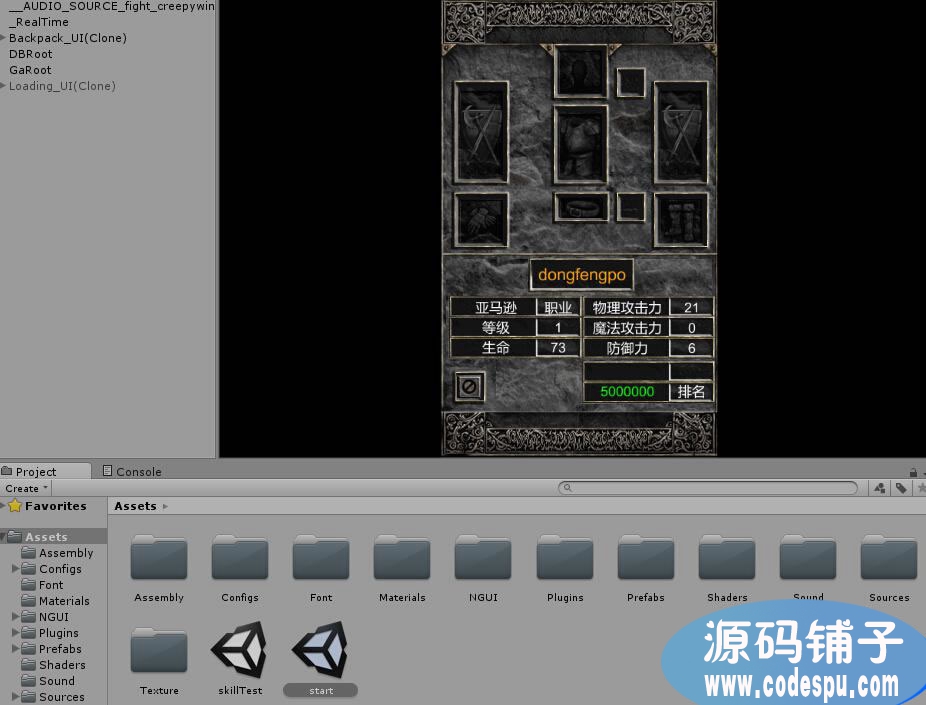Click the gloves equipment slot
The image size is (926, 705).
(x=481, y=220)
